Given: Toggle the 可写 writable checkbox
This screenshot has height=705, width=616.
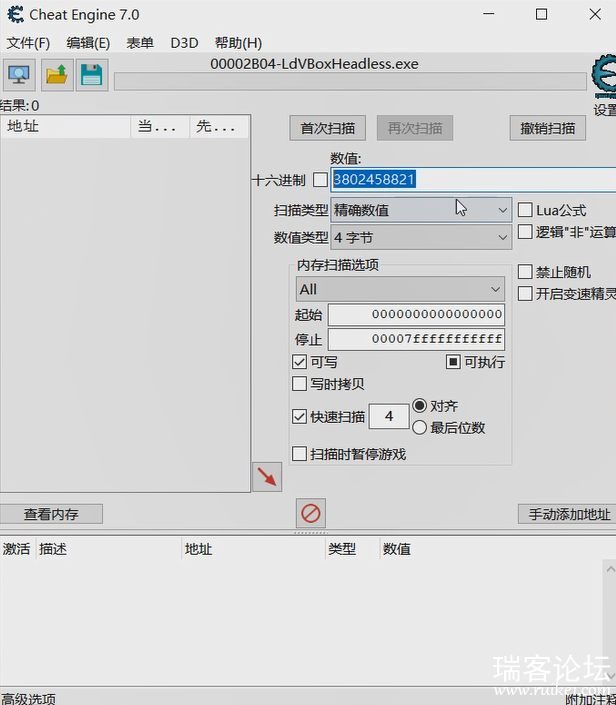Looking at the screenshot, I should 300,362.
